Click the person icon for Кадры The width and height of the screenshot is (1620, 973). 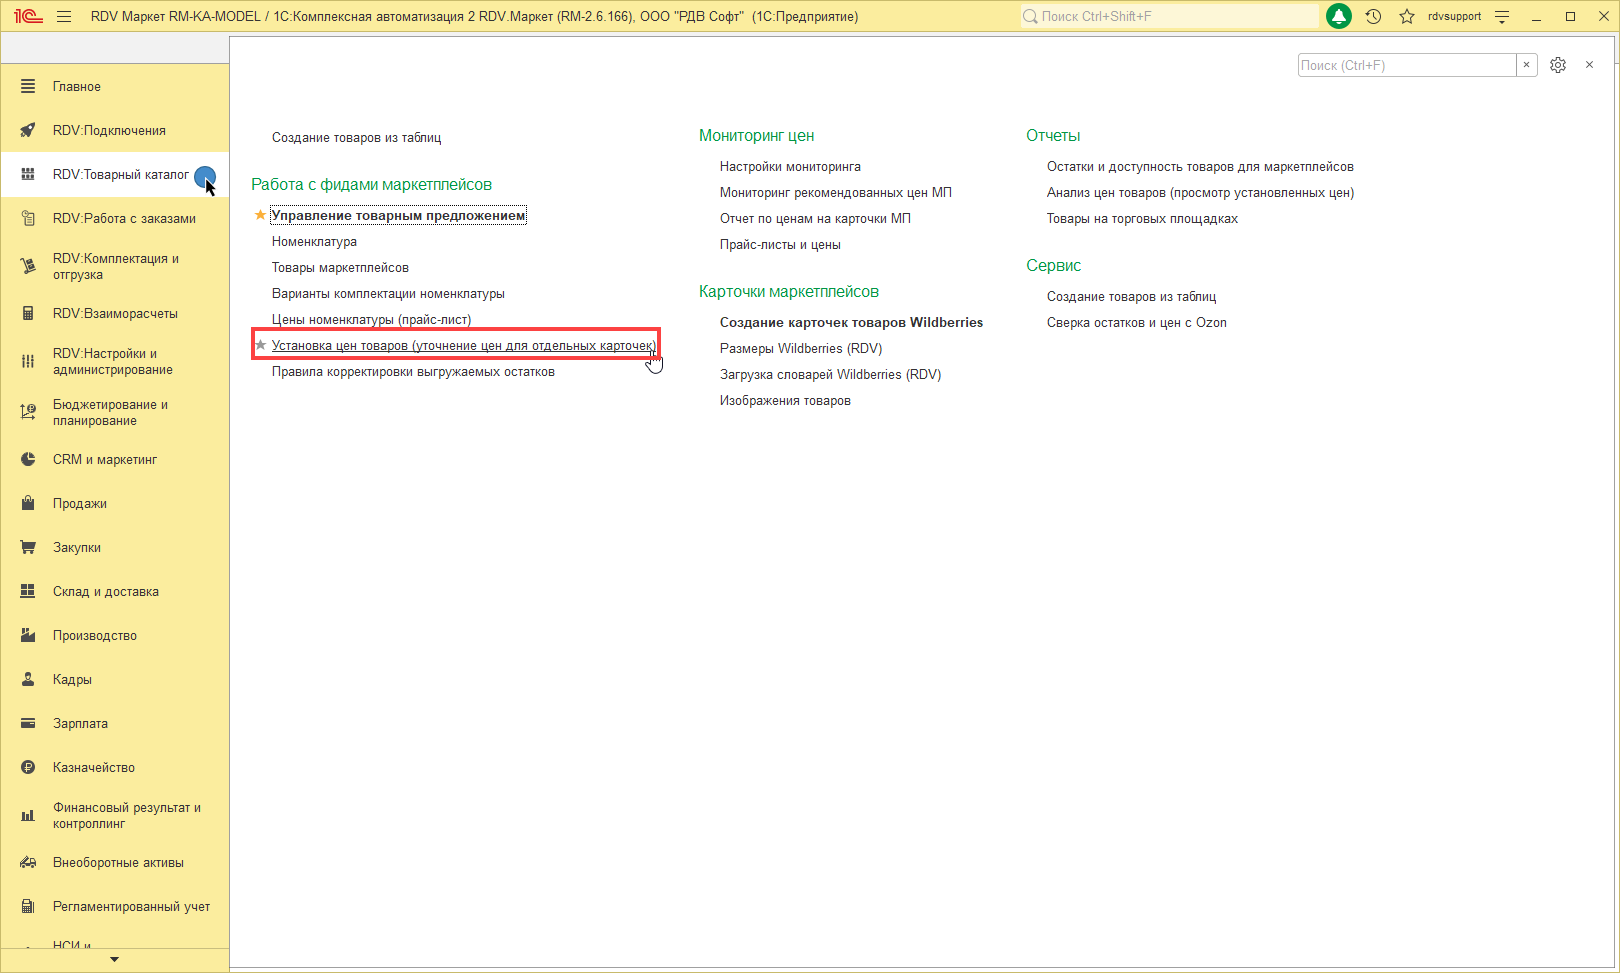[x=28, y=679]
